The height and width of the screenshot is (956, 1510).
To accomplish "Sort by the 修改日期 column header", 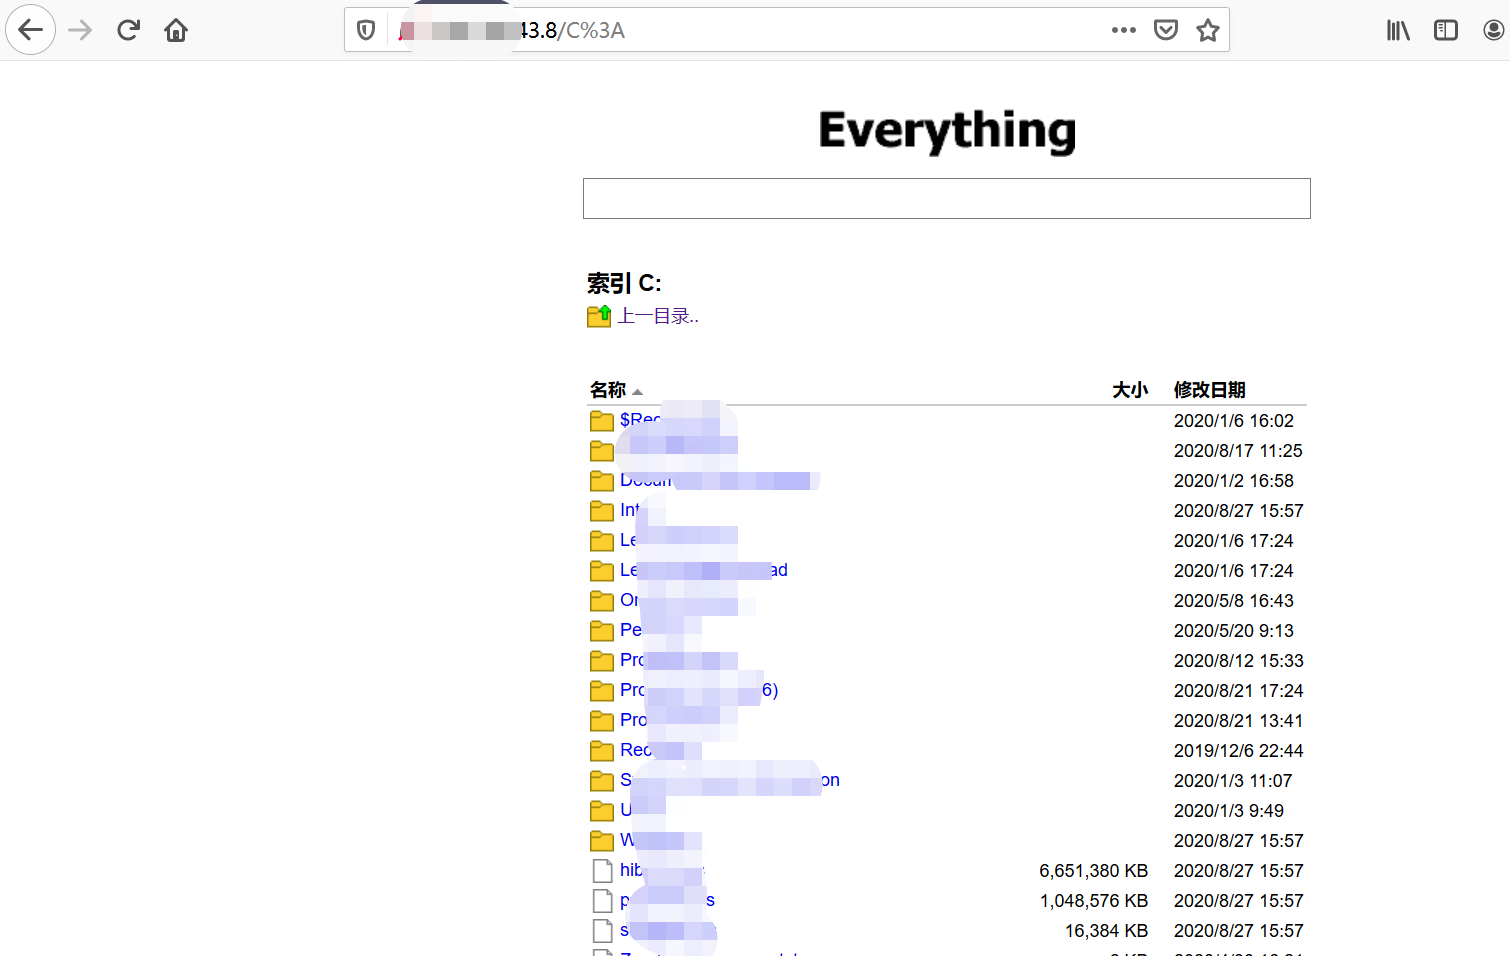I will click(x=1209, y=390).
